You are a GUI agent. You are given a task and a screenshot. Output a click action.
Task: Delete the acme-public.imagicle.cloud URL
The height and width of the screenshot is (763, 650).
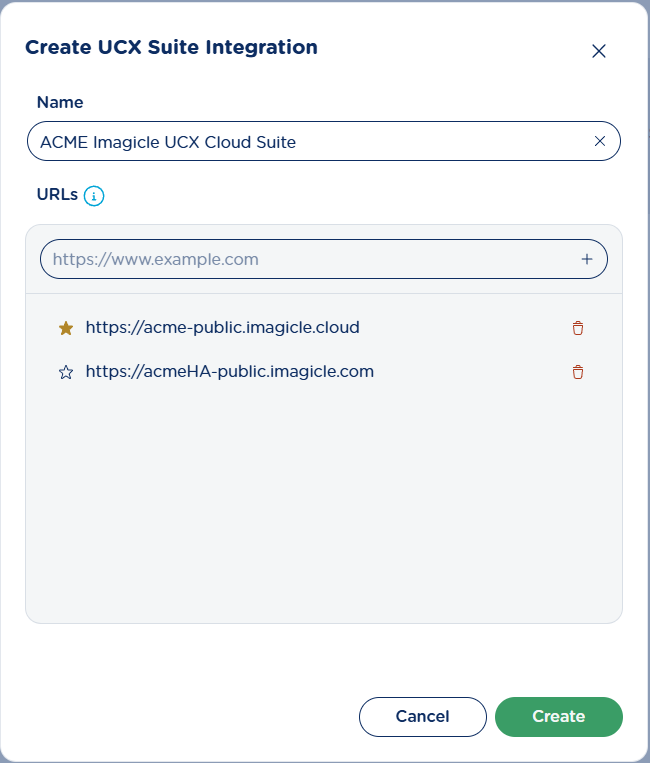point(577,328)
